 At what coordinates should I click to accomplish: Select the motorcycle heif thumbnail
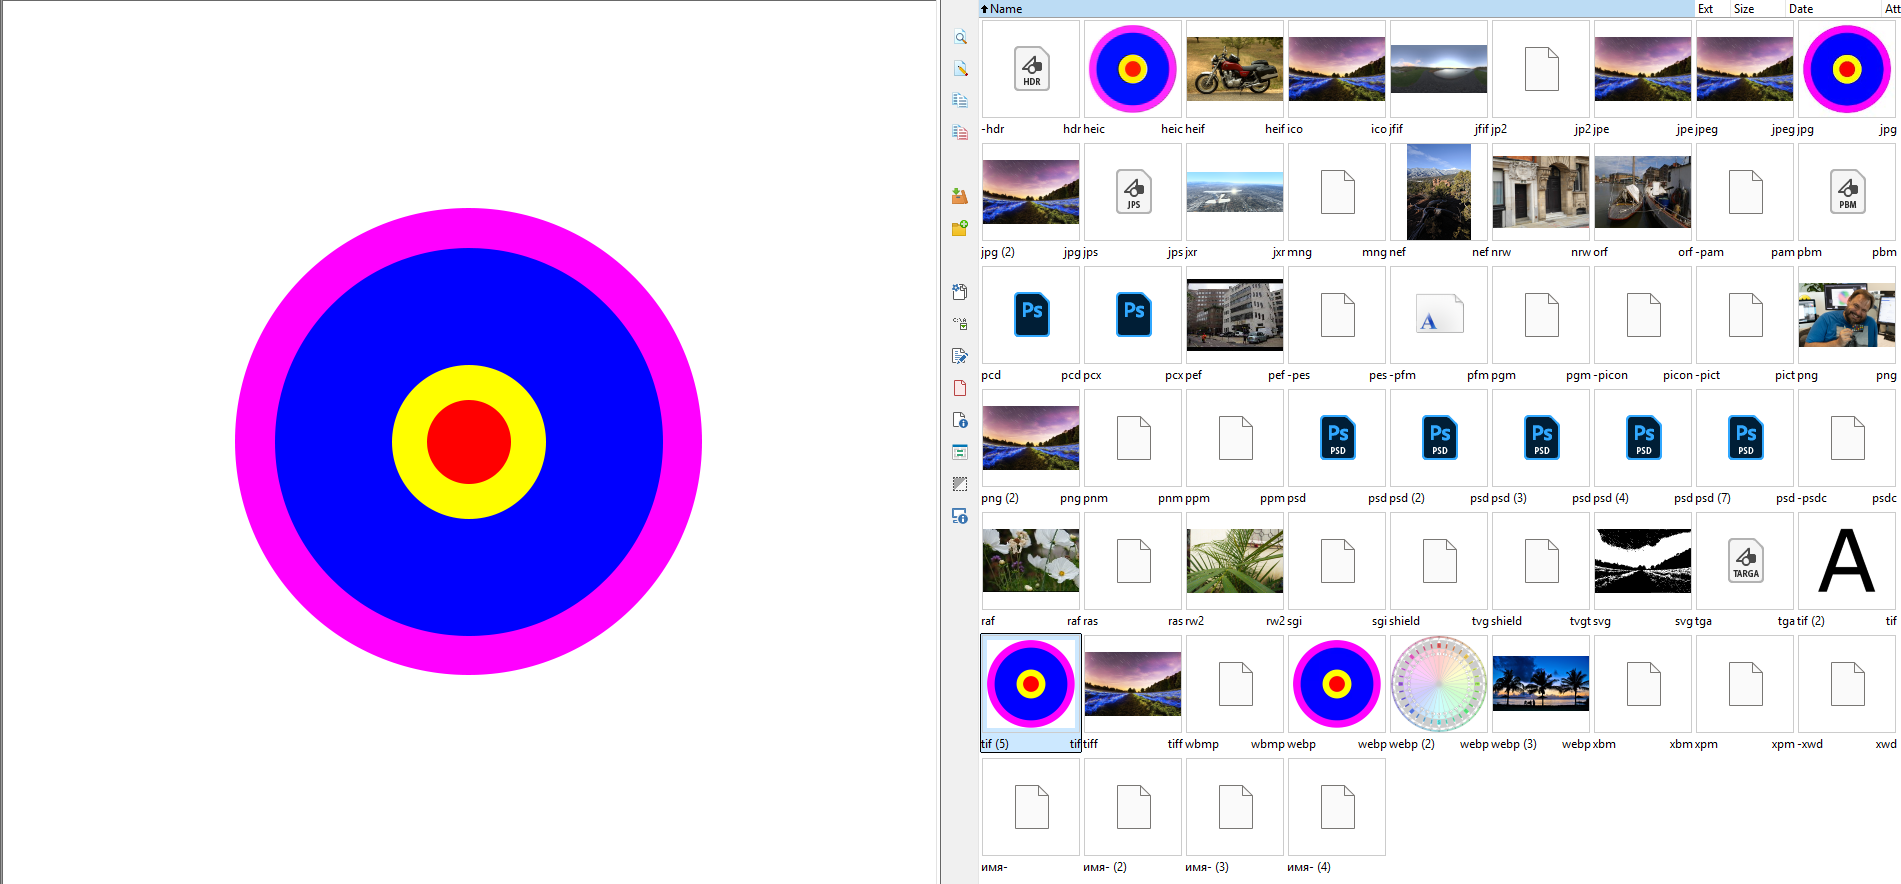[x=1234, y=69]
